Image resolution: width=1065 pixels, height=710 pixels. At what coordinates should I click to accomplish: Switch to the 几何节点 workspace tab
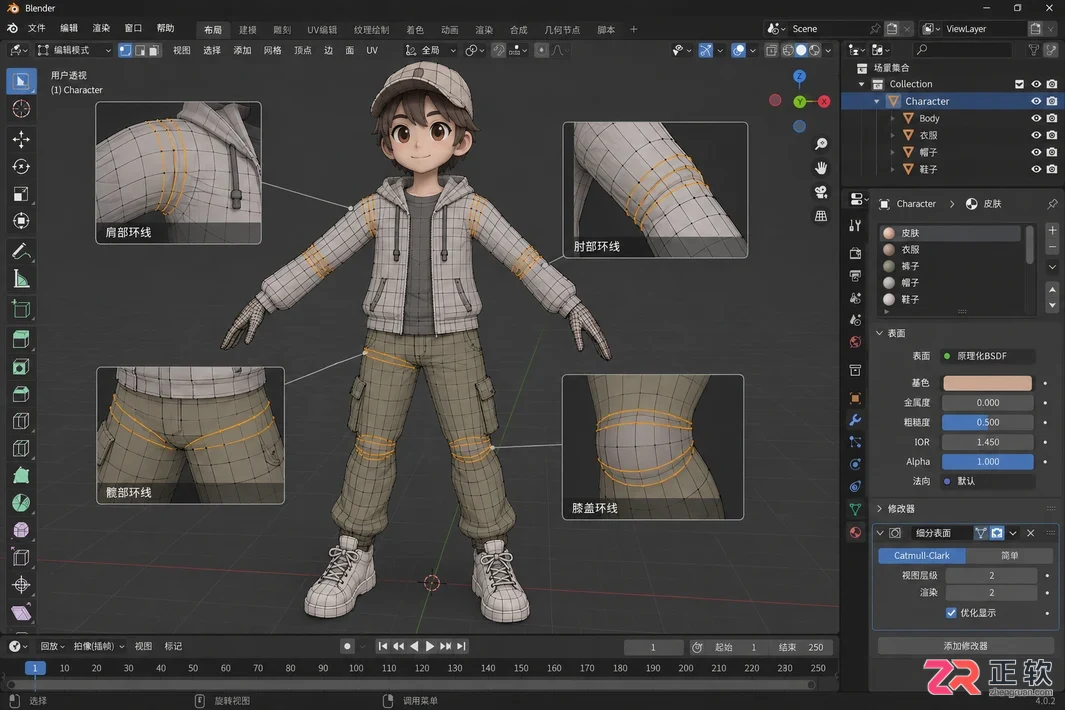tap(562, 30)
